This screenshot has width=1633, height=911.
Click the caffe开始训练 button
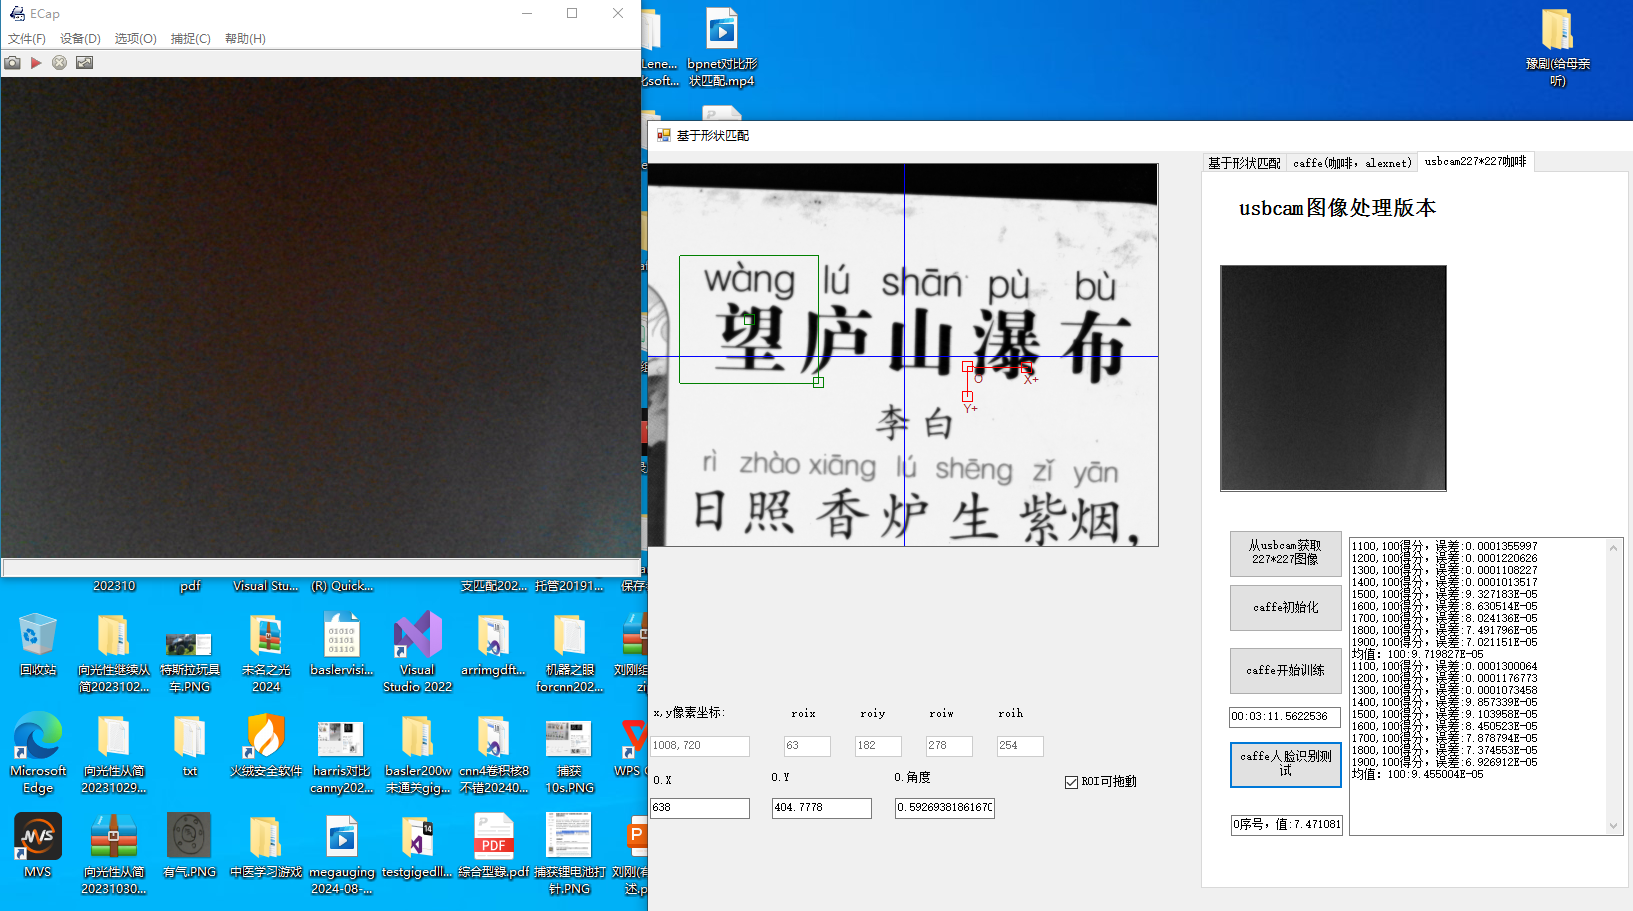1285,671
